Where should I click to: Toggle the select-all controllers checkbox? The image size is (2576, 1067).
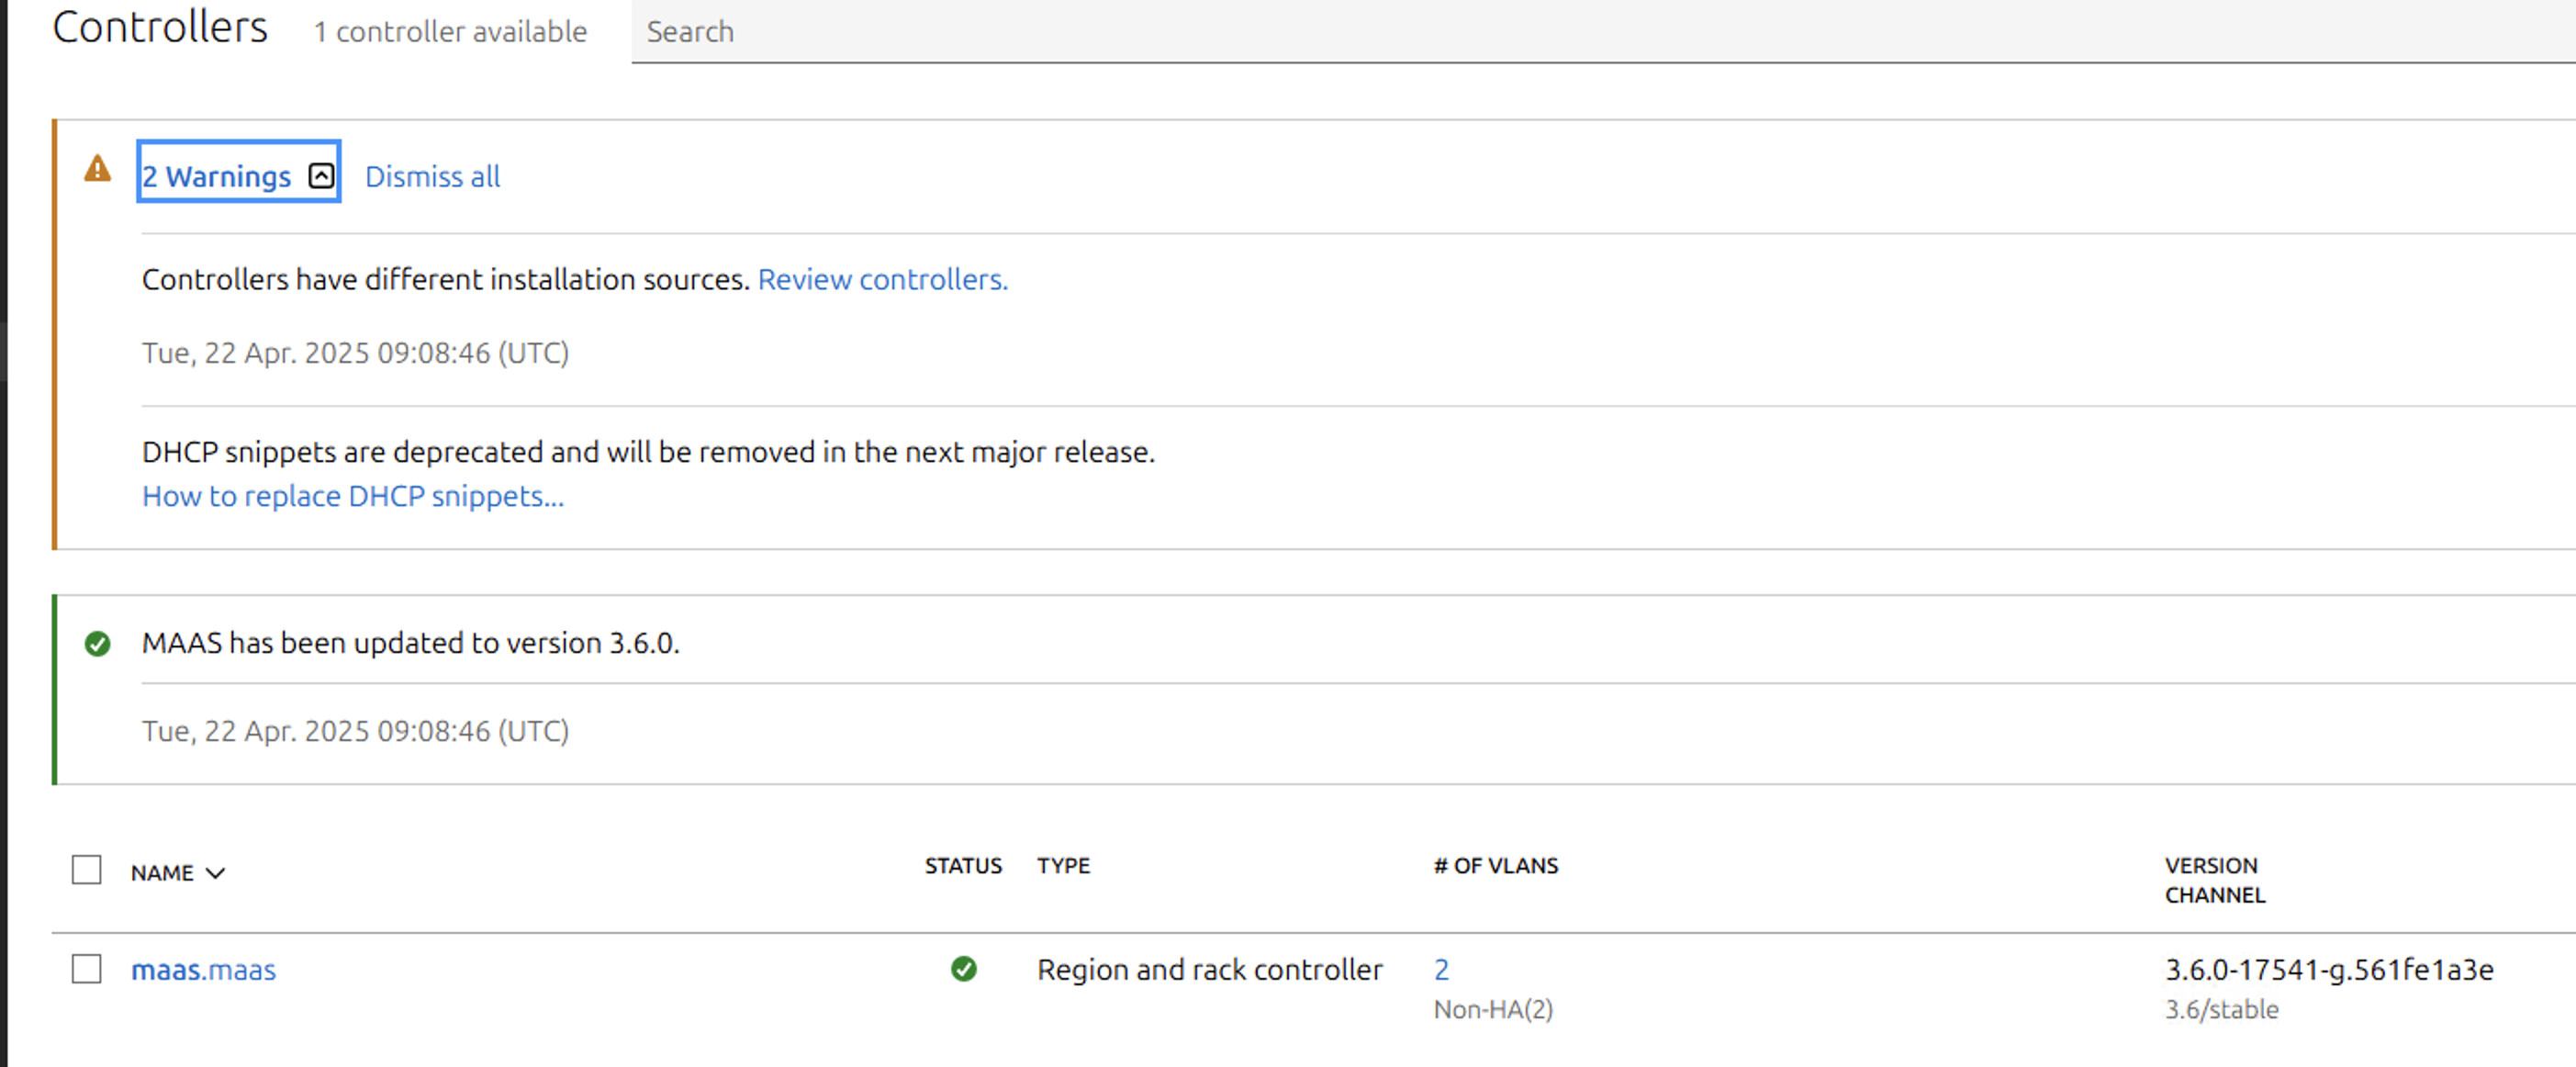click(87, 870)
